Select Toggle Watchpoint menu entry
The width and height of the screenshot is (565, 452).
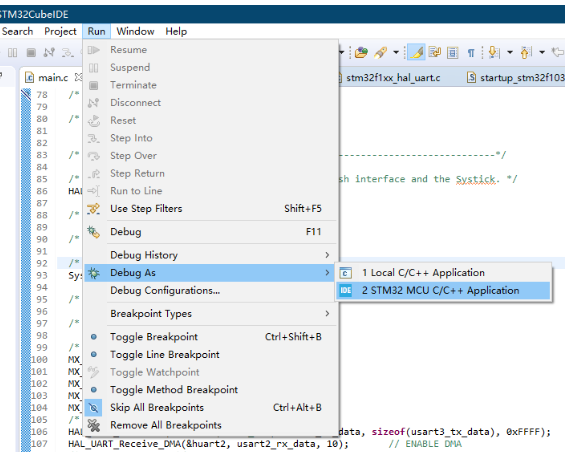coord(210,372)
